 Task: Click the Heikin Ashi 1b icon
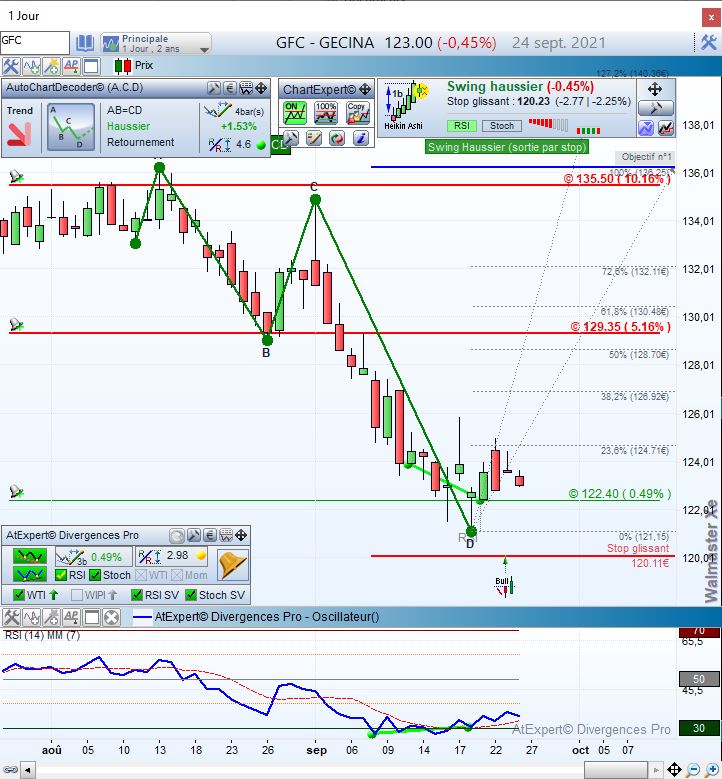(x=407, y=106)
